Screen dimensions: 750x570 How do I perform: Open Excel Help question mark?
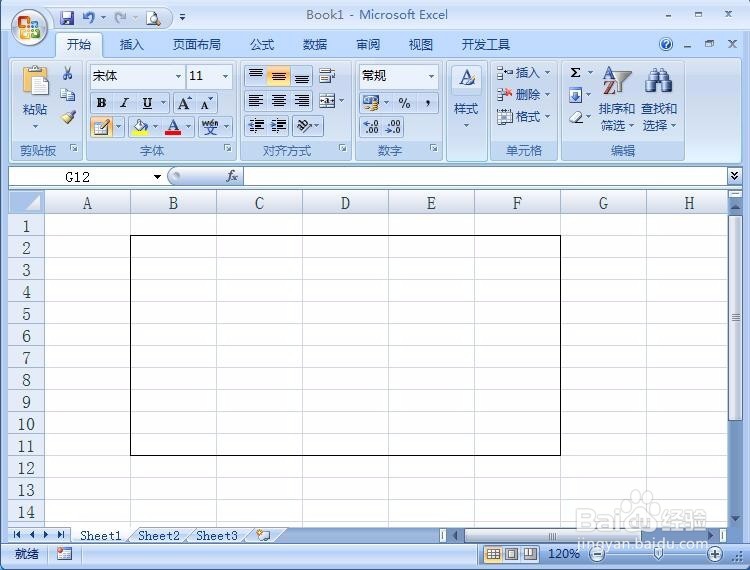coord(666,44)
